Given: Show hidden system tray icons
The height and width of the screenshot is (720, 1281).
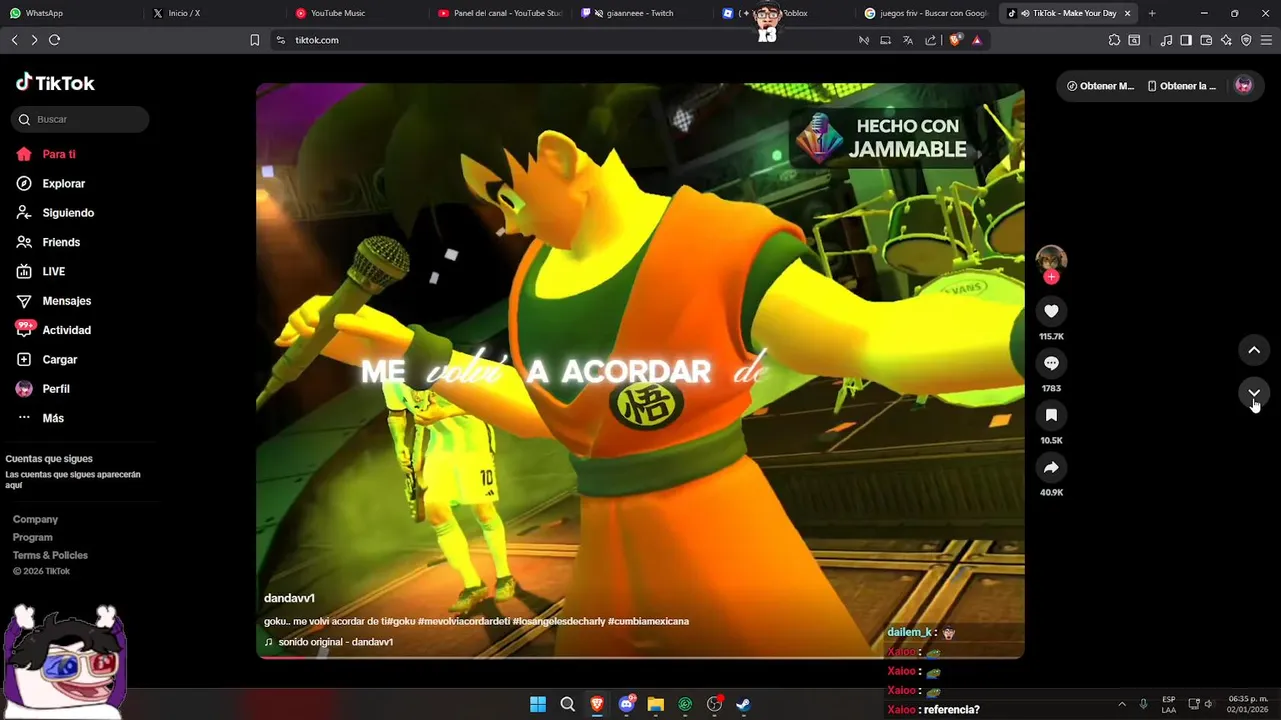Looking at the screenshot, I should click(1122, 704).
